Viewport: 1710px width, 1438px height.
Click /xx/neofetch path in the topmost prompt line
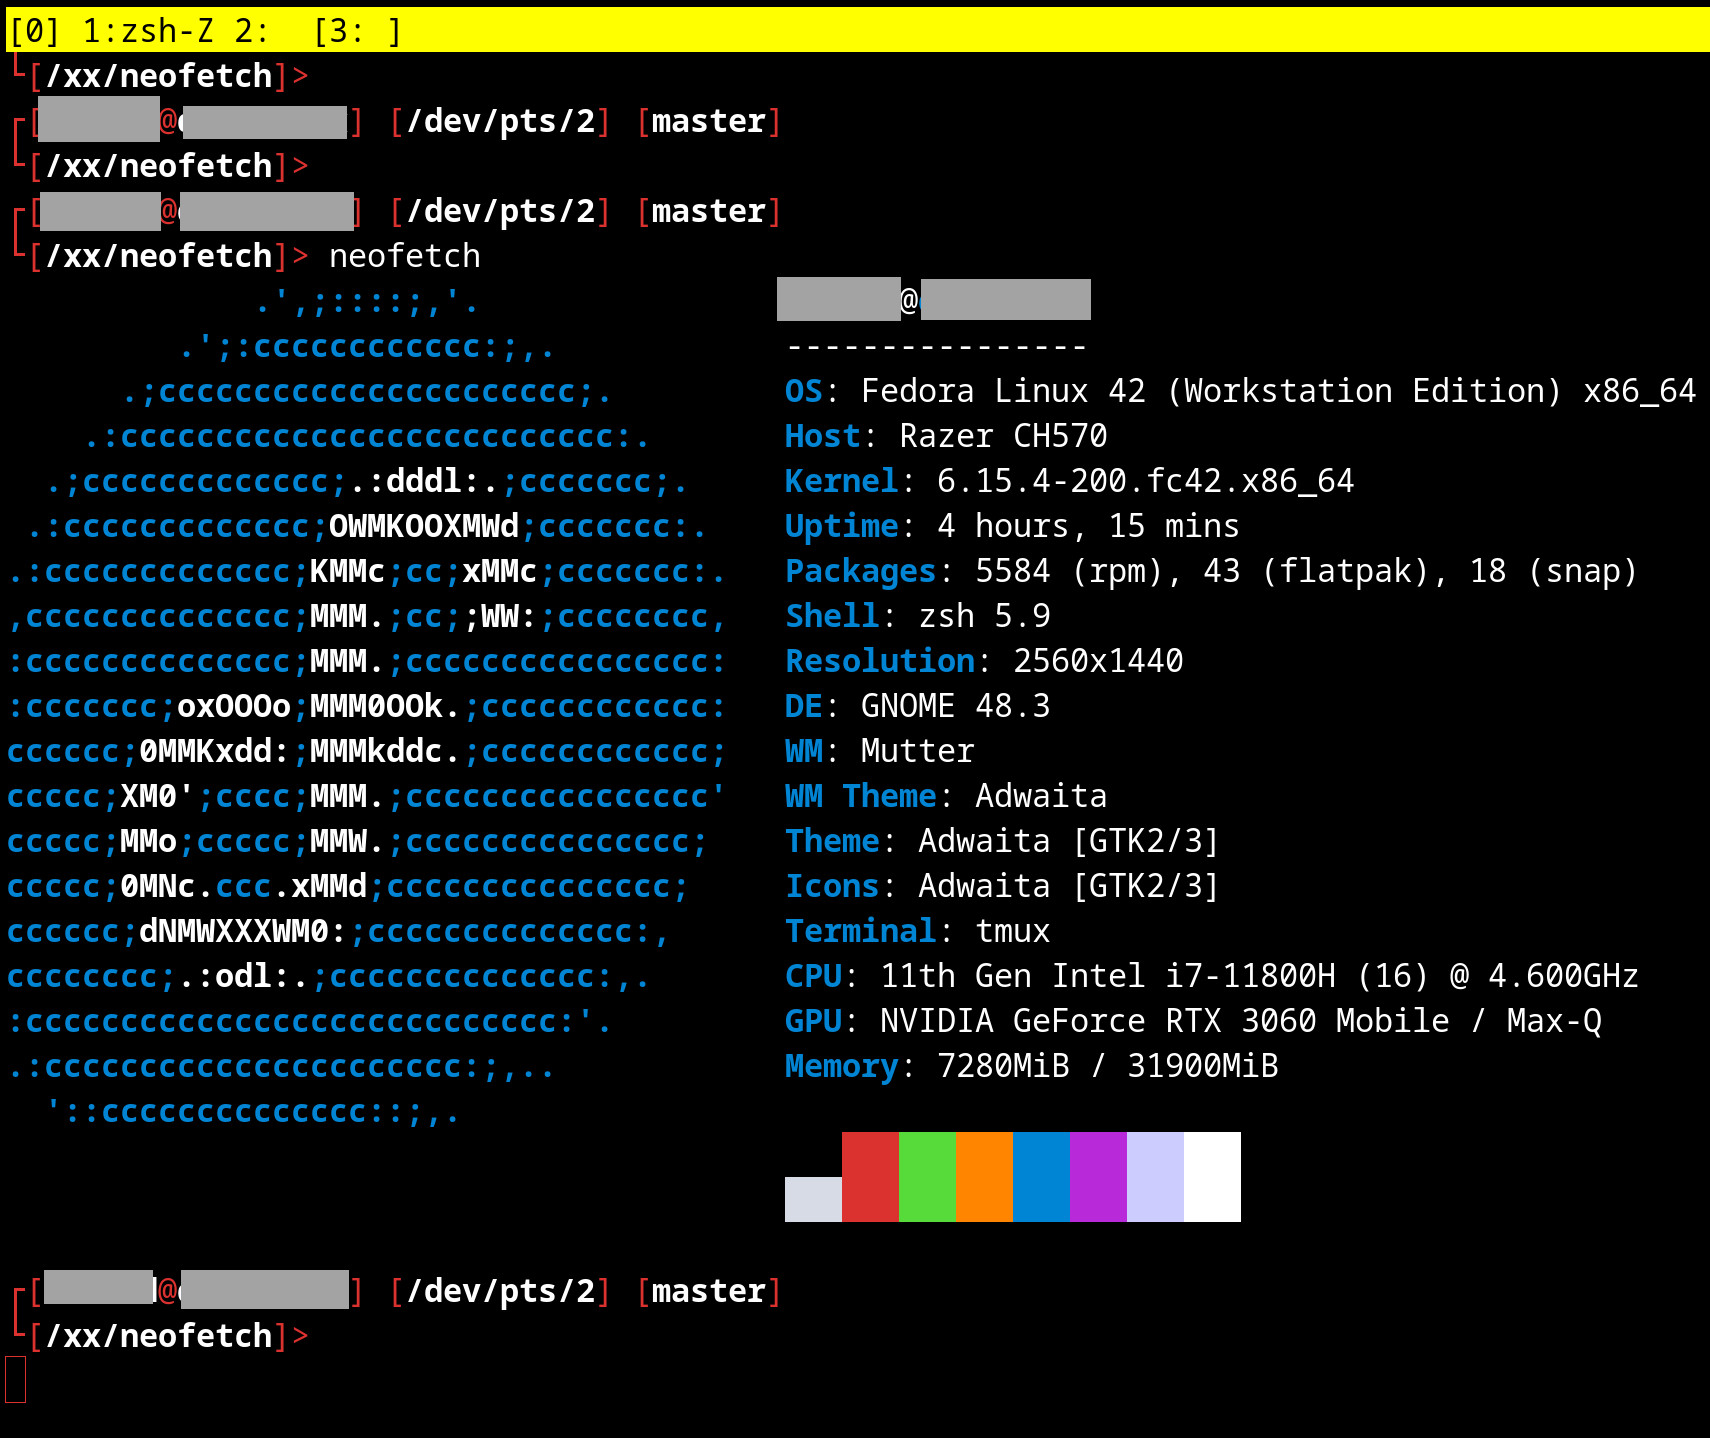[160, 76]
